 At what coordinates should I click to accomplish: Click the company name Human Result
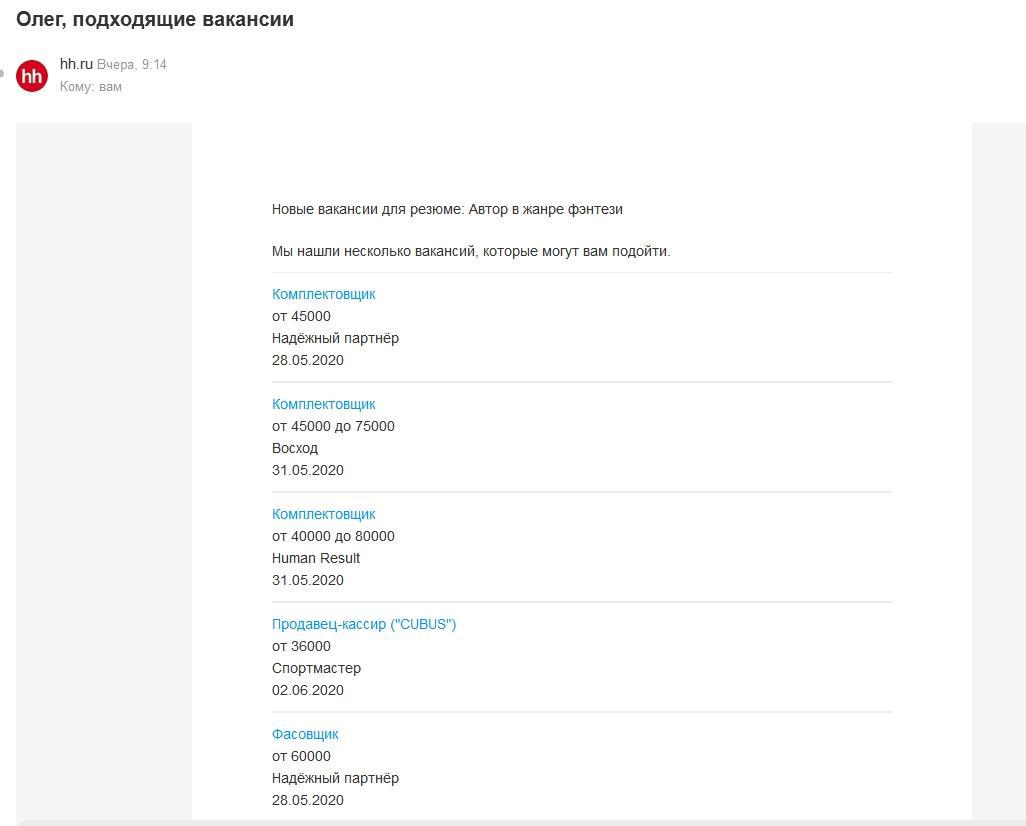click(x=316, y=558)
